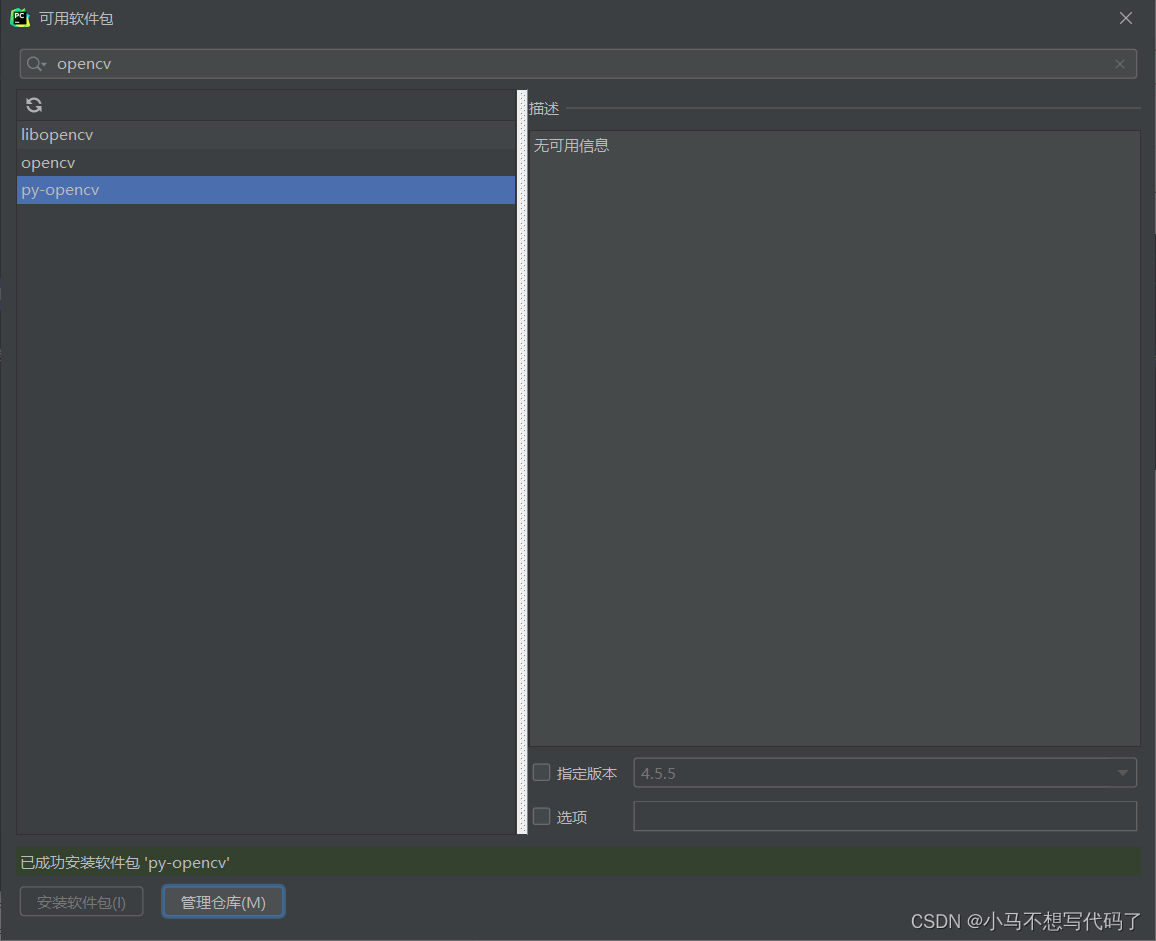Open the search options magnifier icon
This screenshot has width=1156, height=941.
(x=36, y=64)
